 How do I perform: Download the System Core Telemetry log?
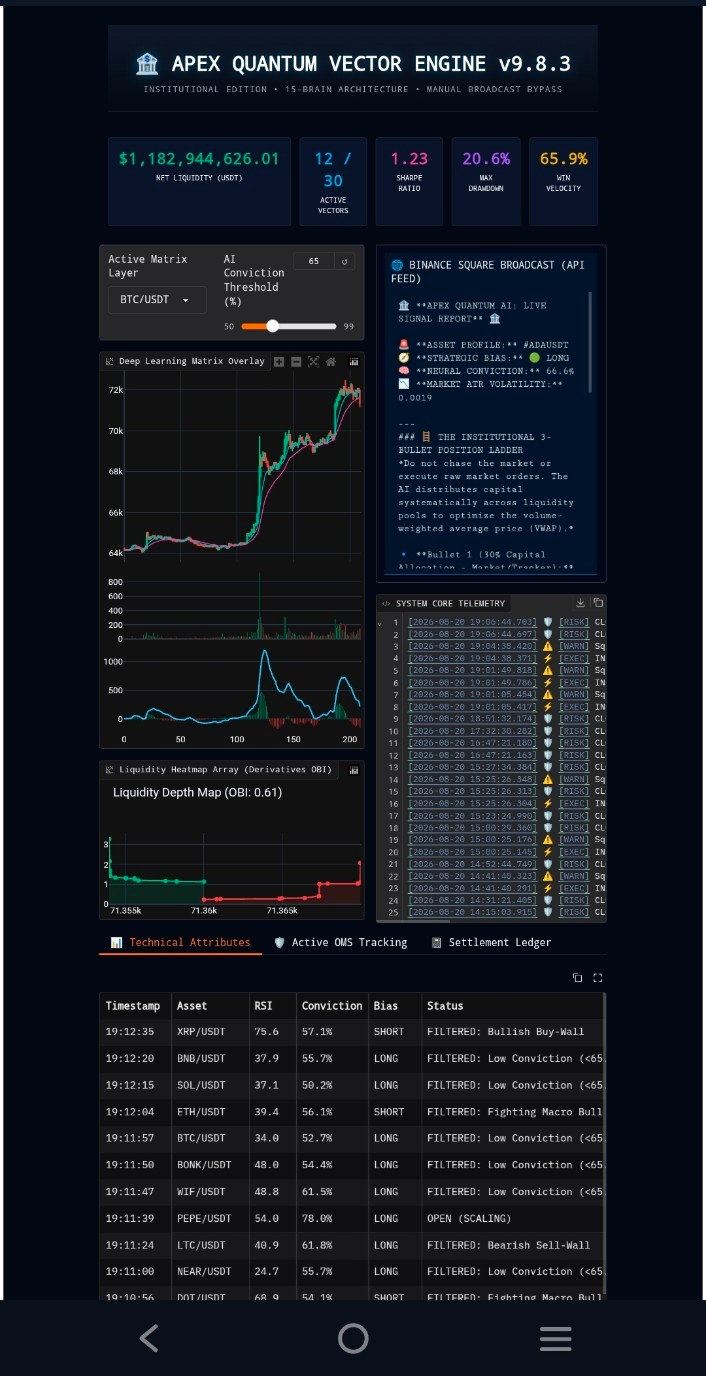click(x=581, y=603)
